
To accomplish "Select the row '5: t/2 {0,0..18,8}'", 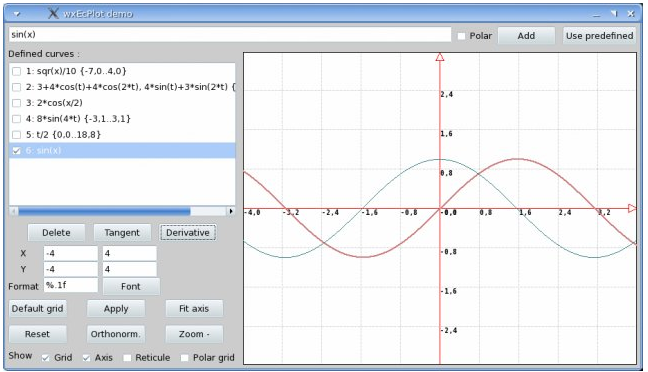I will 122,134.
